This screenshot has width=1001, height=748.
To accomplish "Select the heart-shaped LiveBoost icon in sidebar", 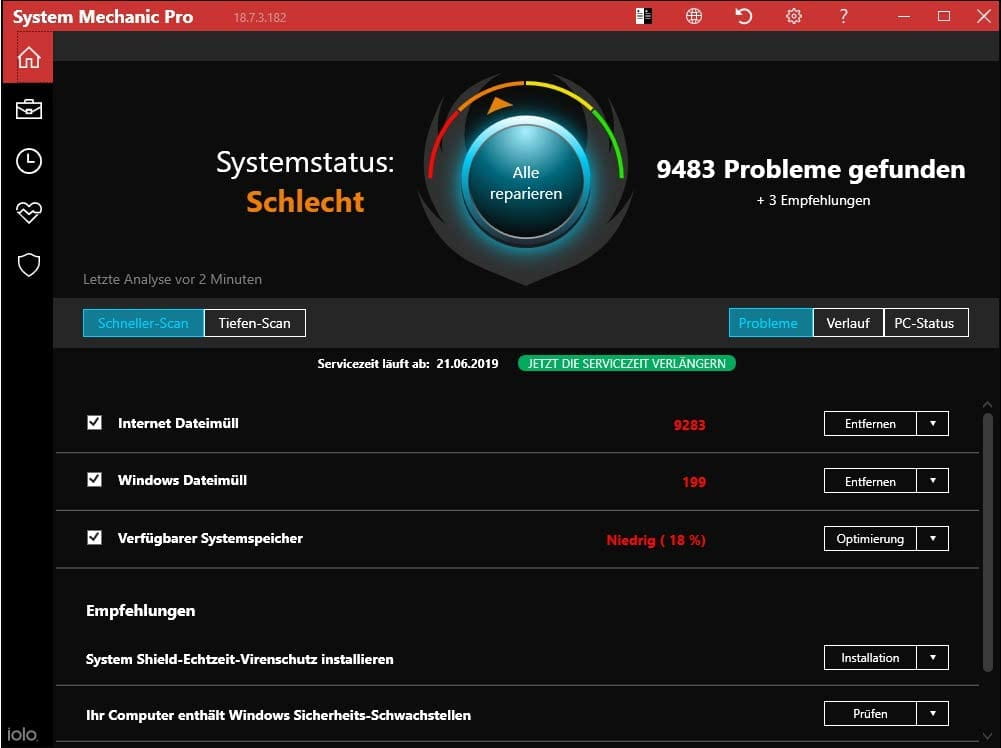I will pyautogui.click(x=27, y=212).
